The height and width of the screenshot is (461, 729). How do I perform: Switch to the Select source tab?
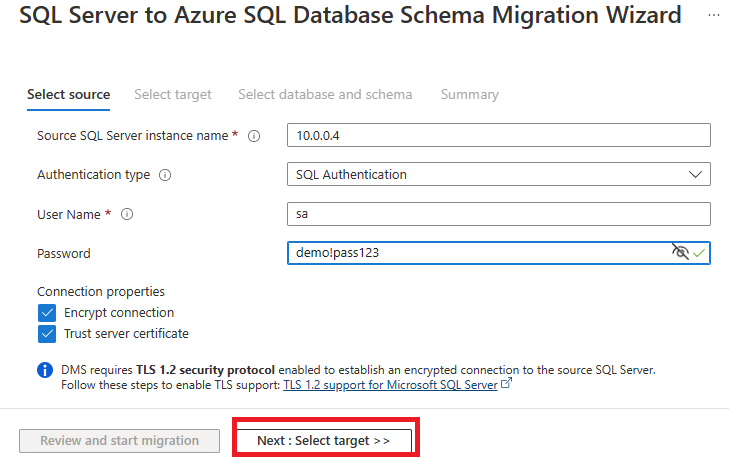[68, 94]
